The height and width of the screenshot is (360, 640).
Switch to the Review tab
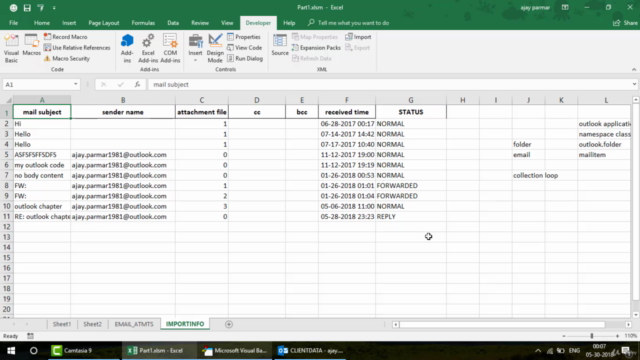tap(200, 23)
